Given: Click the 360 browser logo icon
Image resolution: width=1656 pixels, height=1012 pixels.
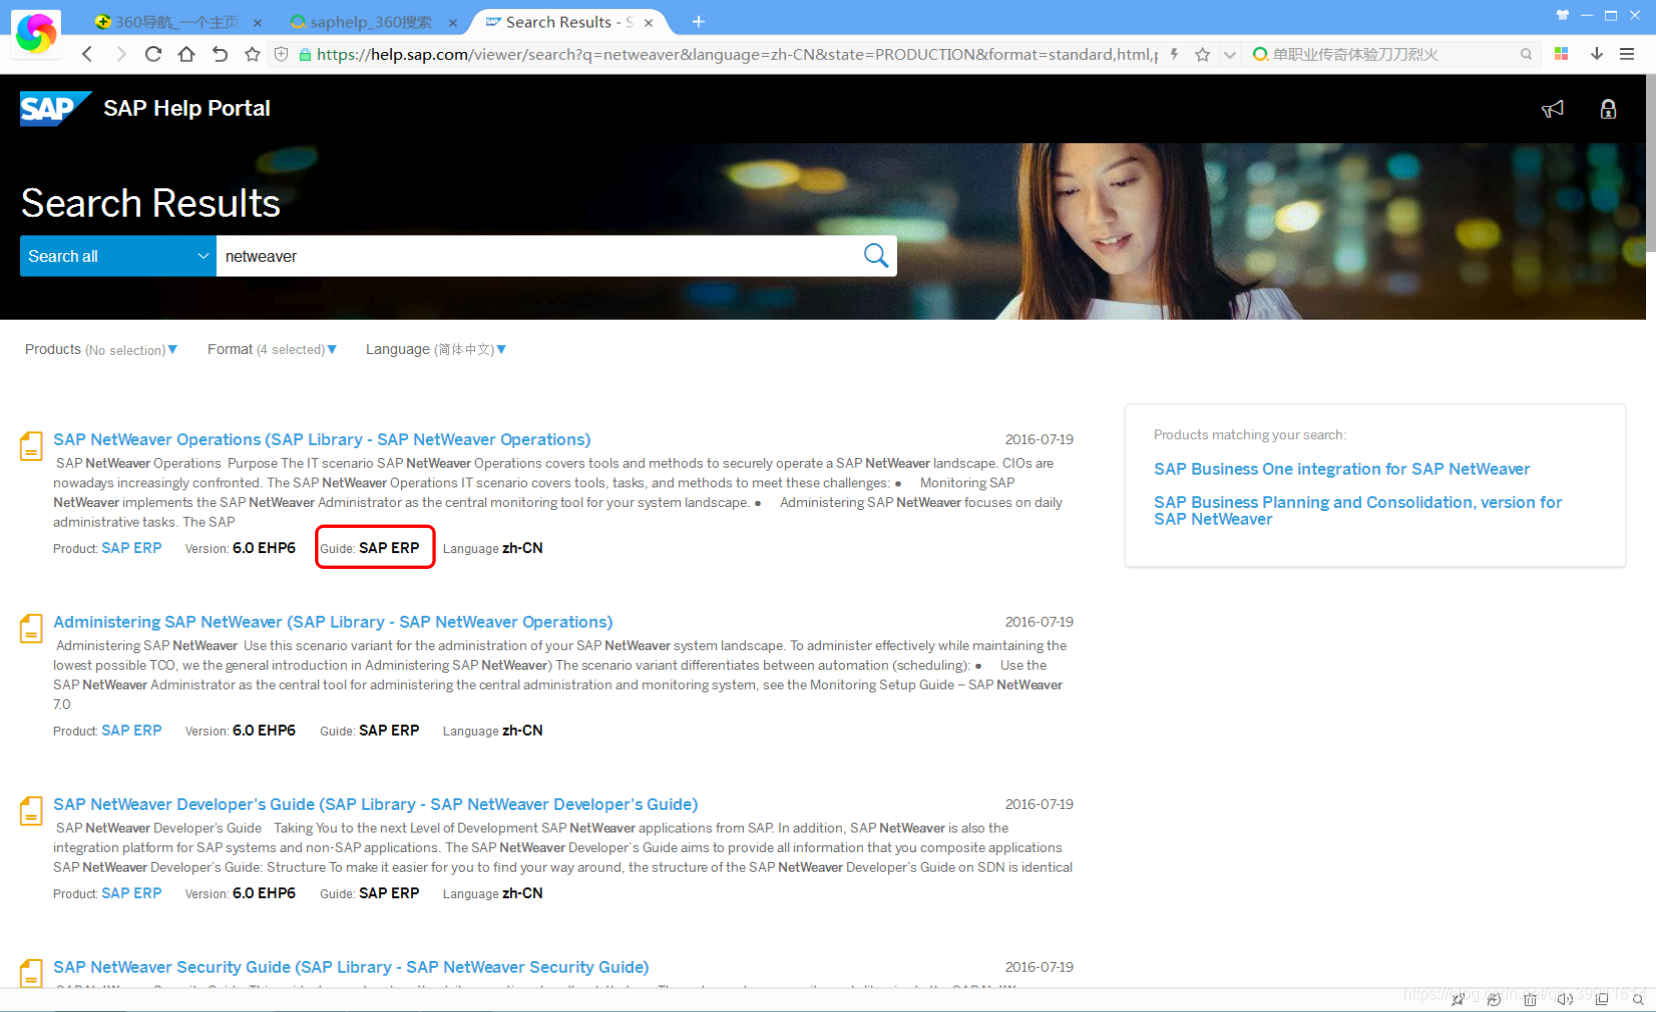Looking at the screenshot, I should pos(36,33).
